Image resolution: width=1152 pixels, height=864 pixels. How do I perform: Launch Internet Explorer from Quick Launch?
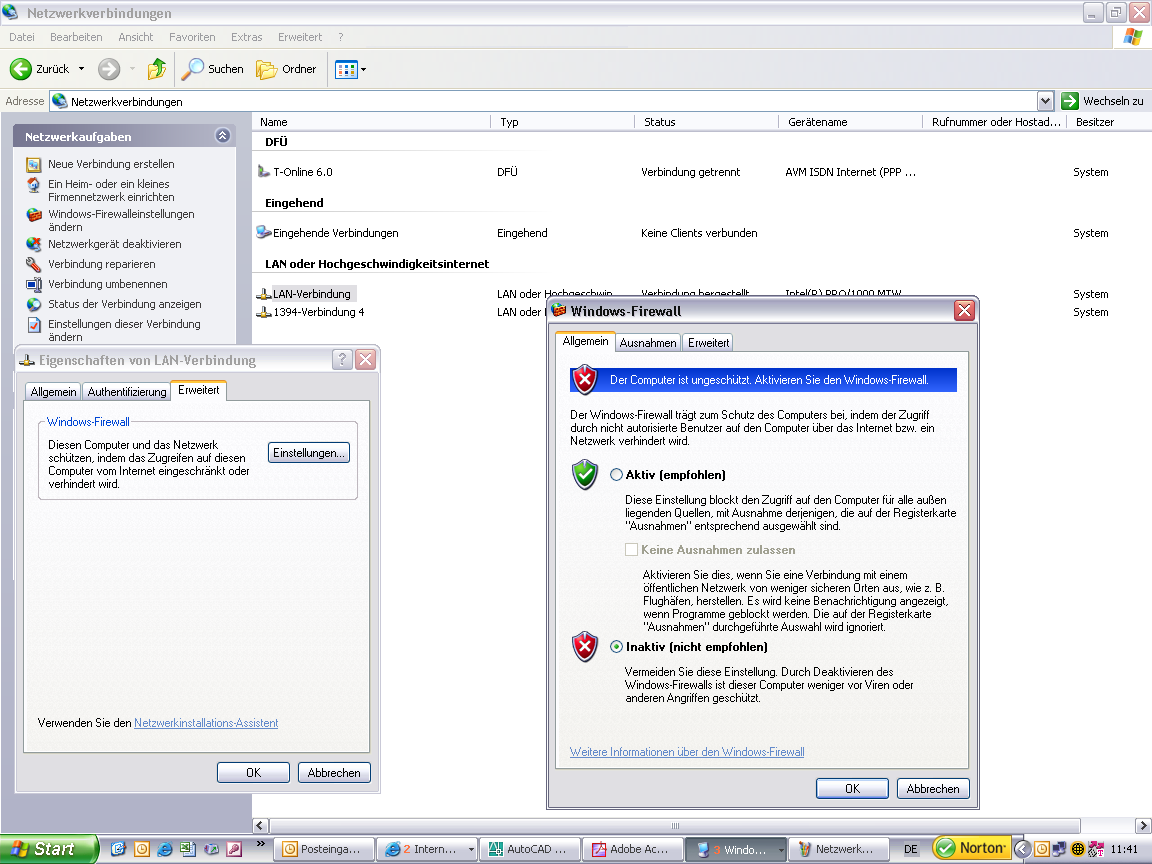click(165, 849)
